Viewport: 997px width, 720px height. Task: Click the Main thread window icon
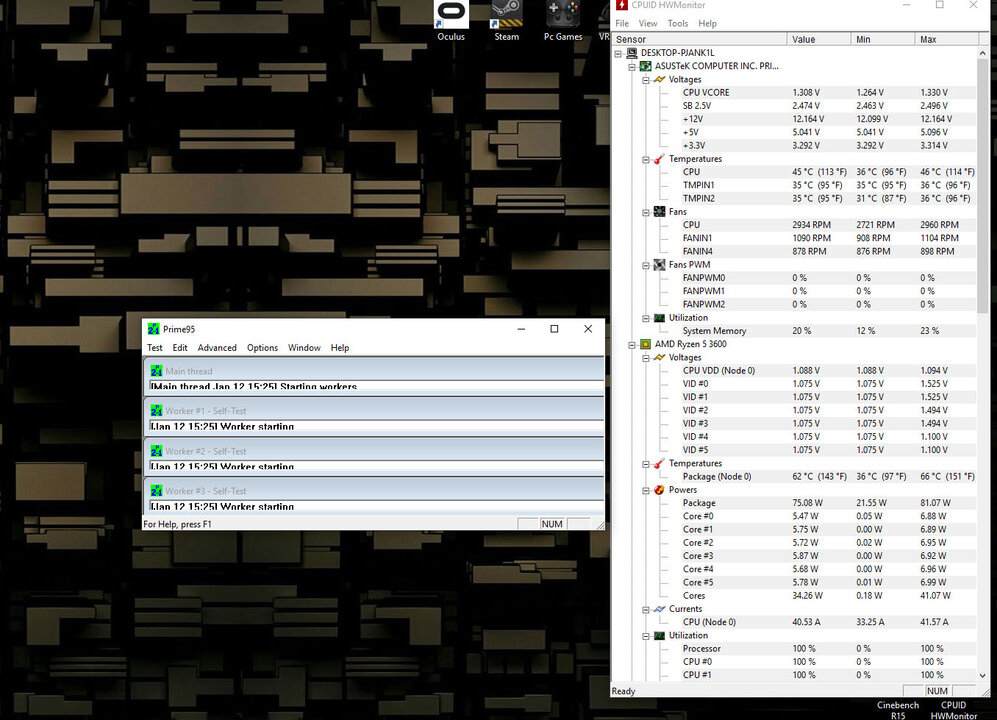point(156,371)
